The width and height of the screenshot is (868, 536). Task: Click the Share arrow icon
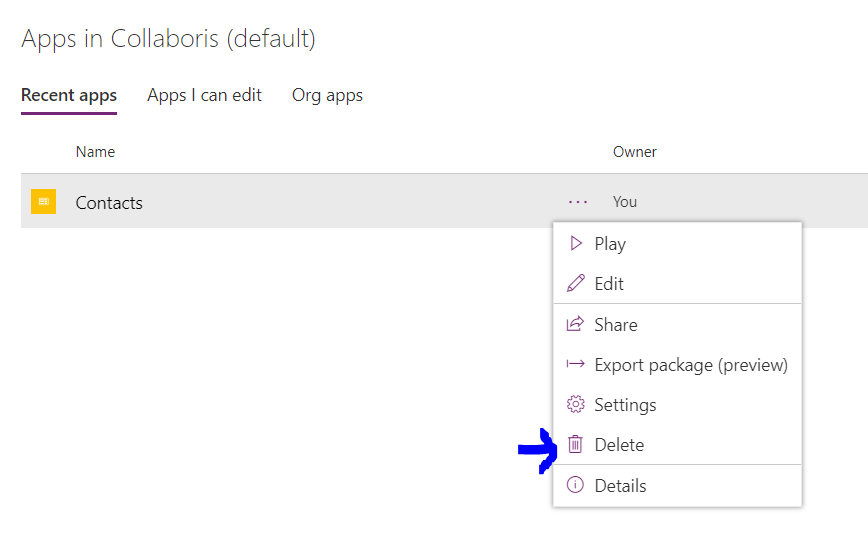575,323
